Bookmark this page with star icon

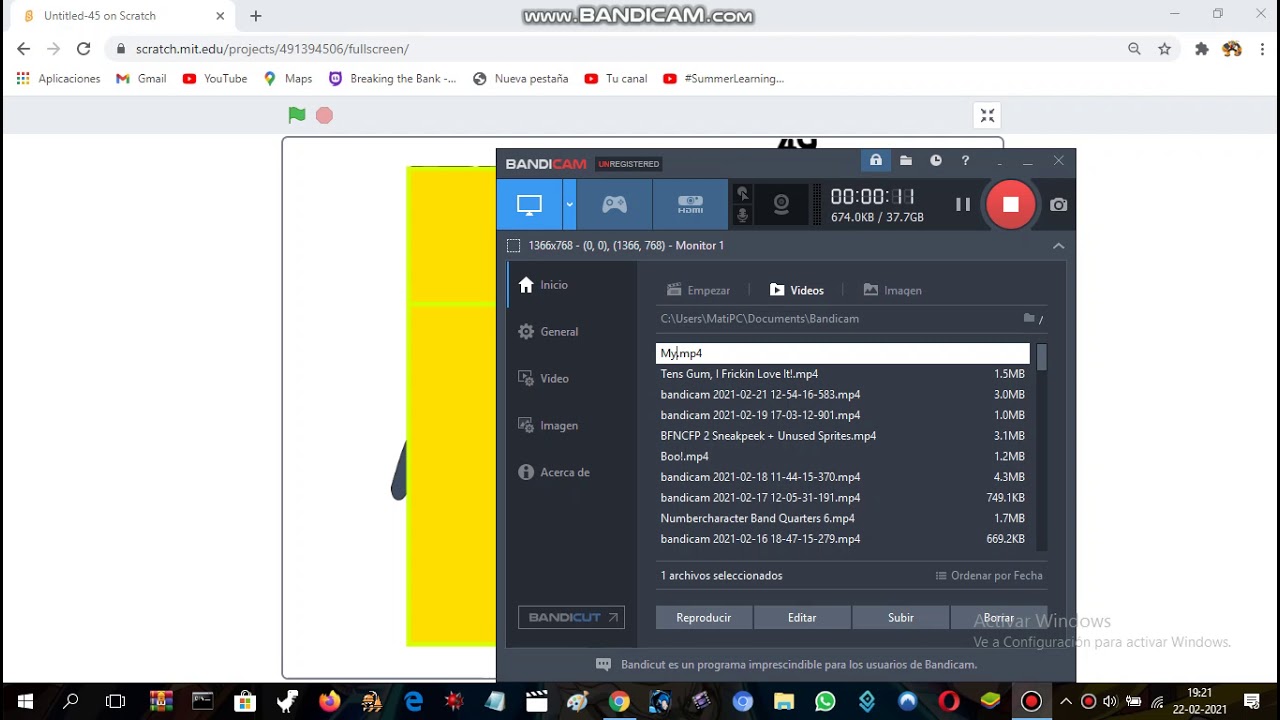(1164, 49)
